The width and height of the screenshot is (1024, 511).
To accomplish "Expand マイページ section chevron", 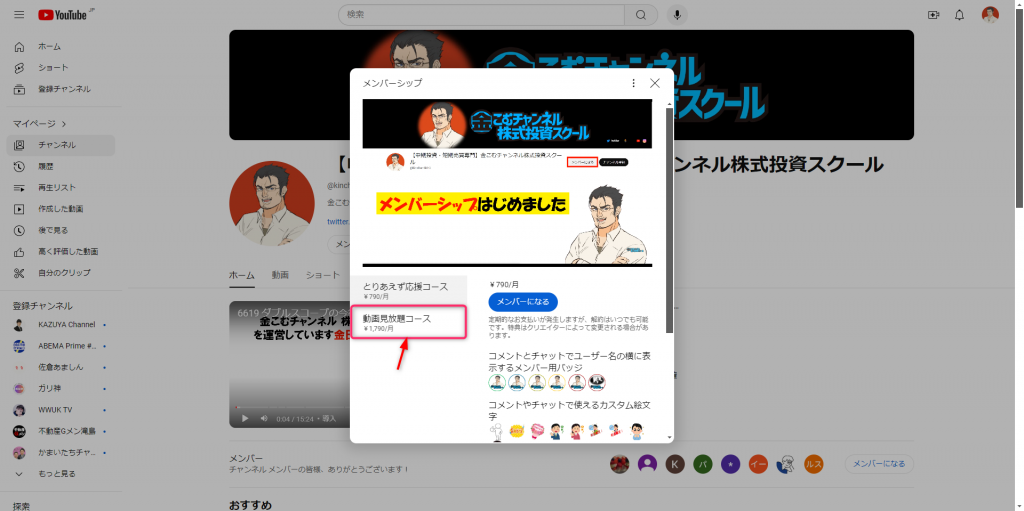I will tap(63, 124).
